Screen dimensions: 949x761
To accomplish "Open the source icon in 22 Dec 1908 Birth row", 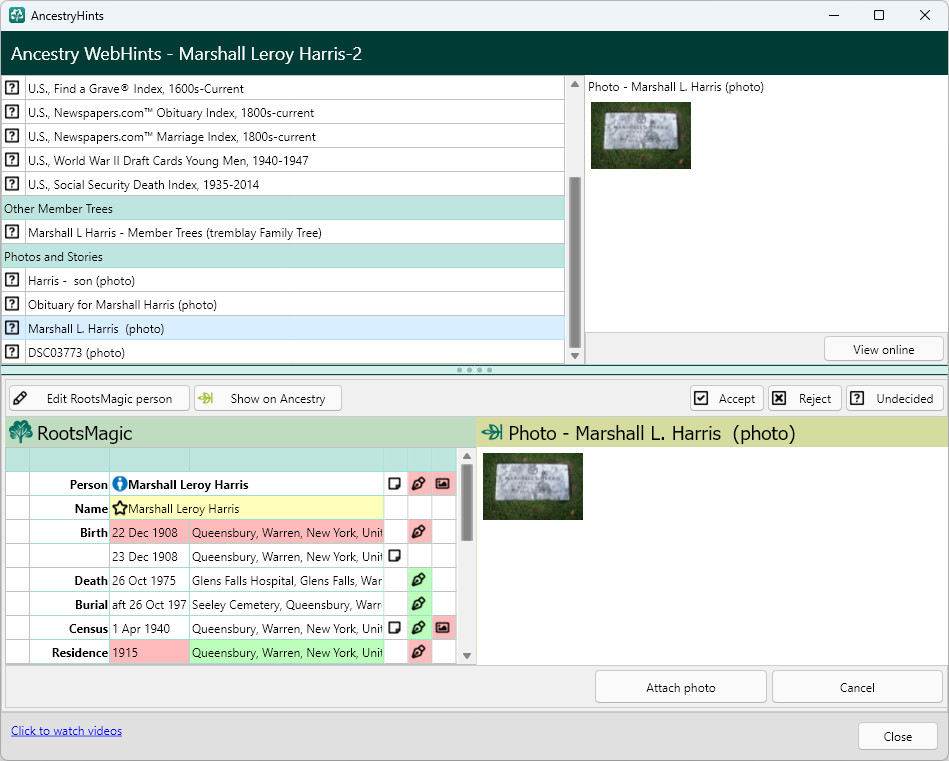I will tap(419, 532).
